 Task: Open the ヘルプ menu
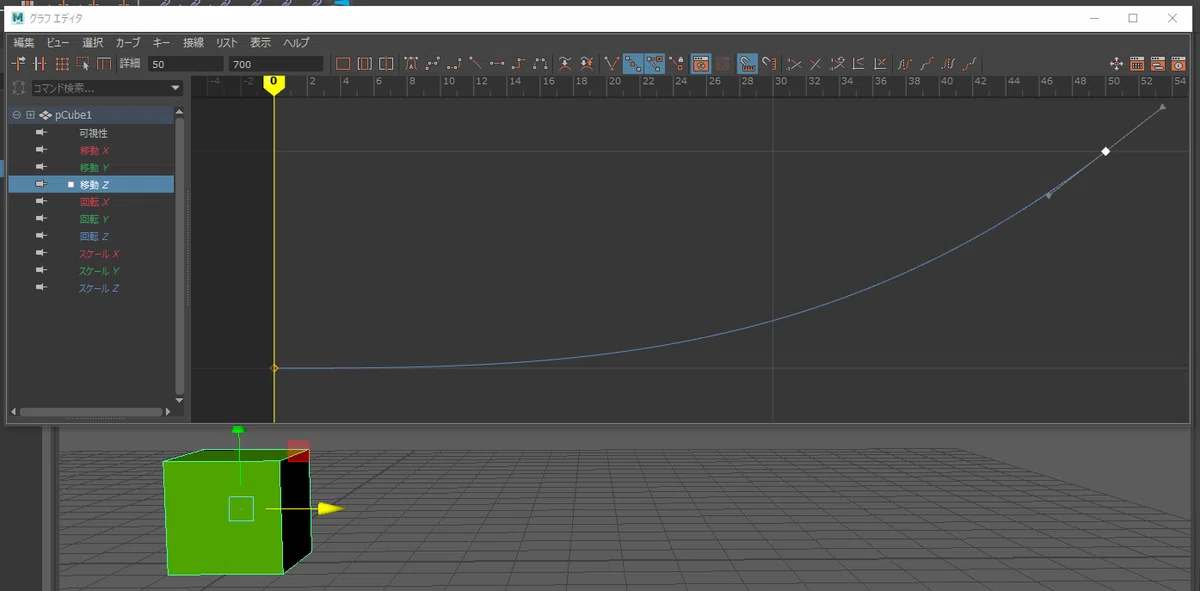[297, 43]
